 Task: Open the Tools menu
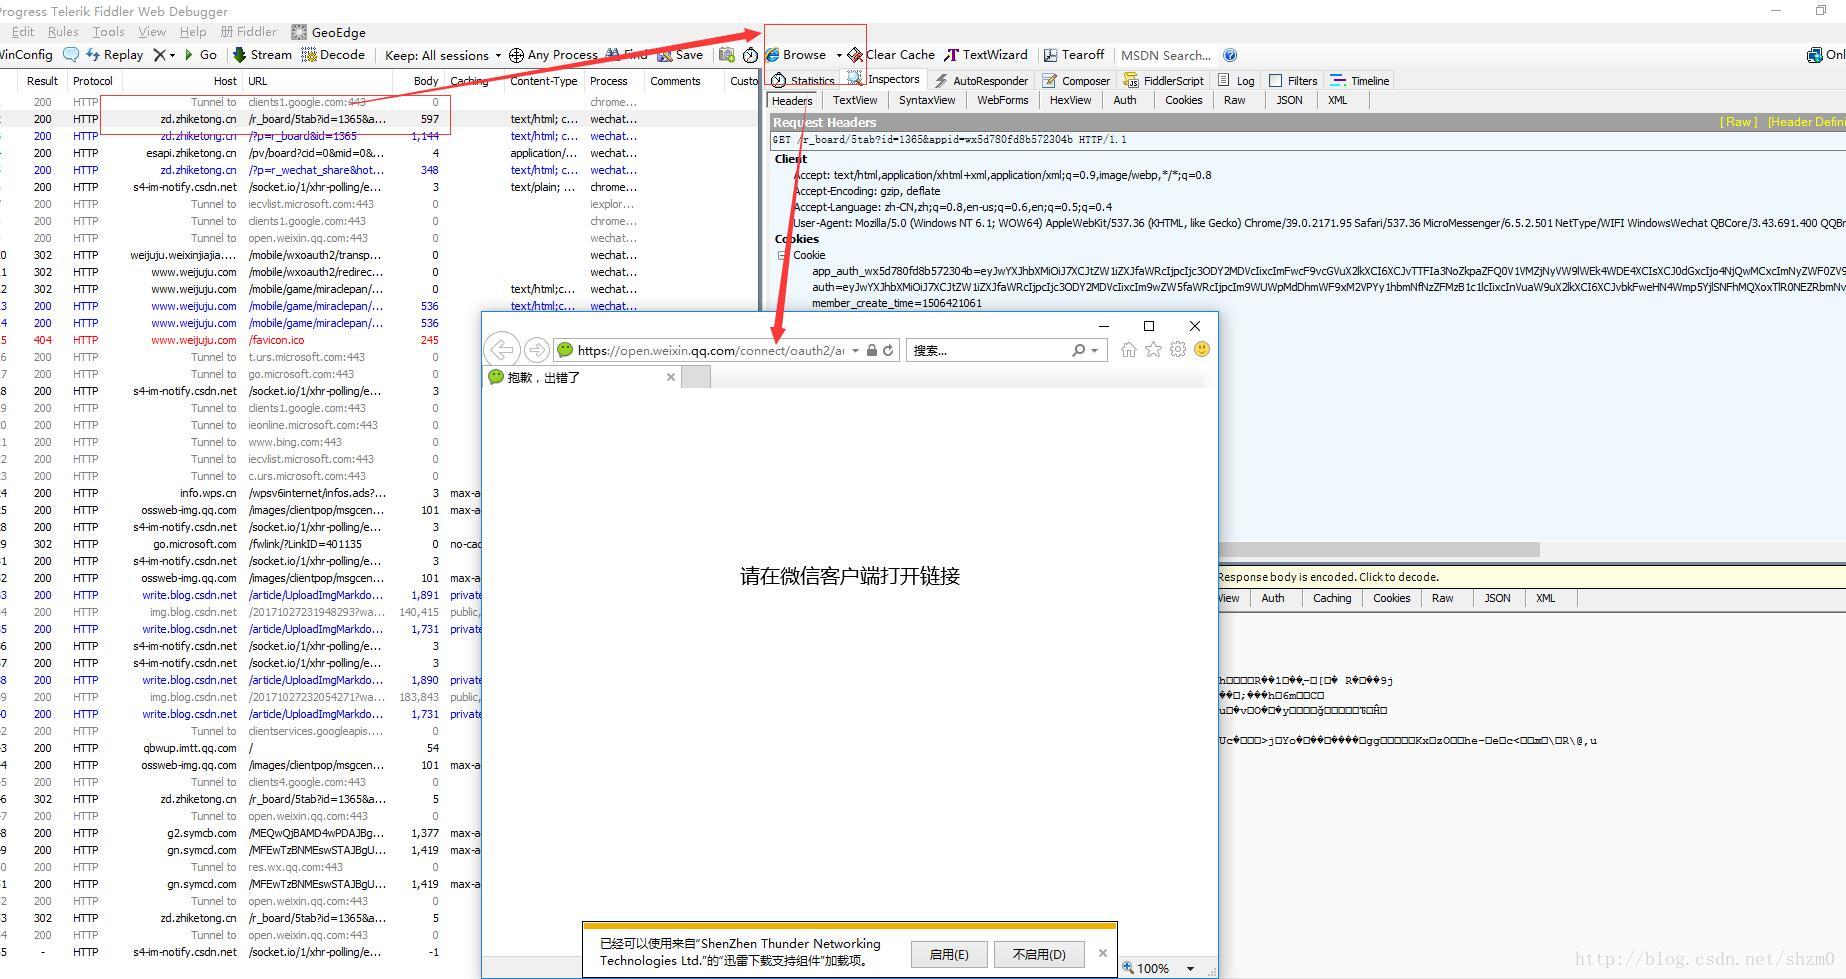[x=108, y=32]
